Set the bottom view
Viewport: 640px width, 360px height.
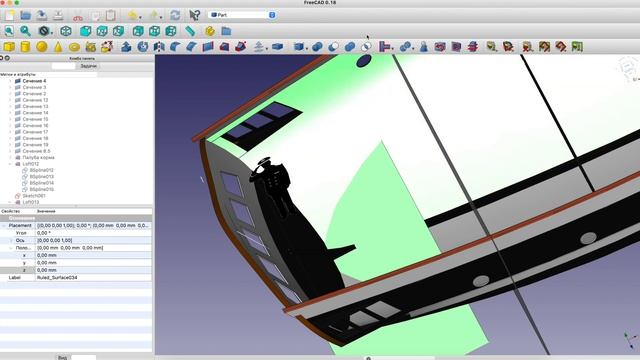154,31
